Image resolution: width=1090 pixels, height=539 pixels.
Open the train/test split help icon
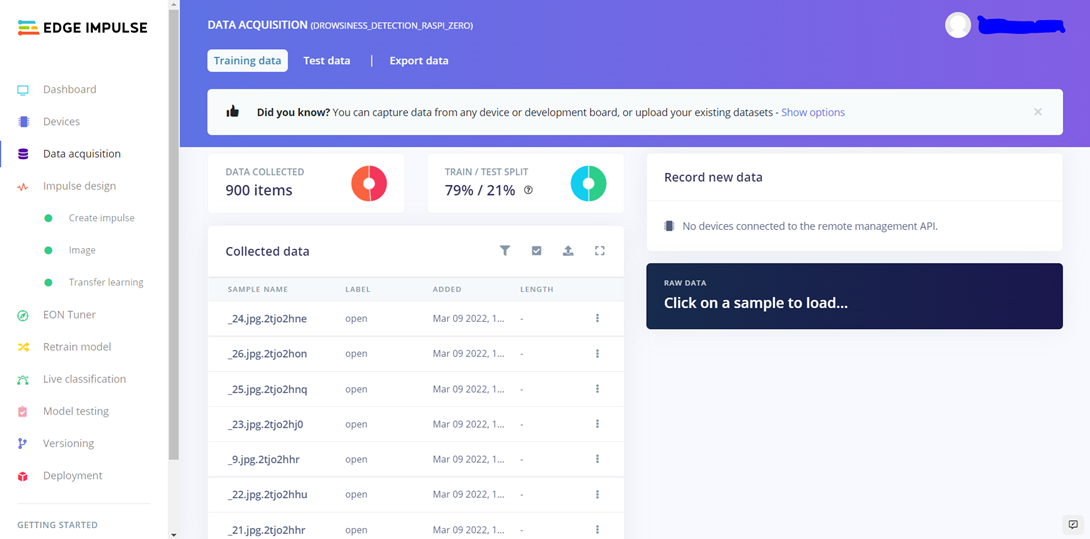pyautogui.click(x=529, y=190)
